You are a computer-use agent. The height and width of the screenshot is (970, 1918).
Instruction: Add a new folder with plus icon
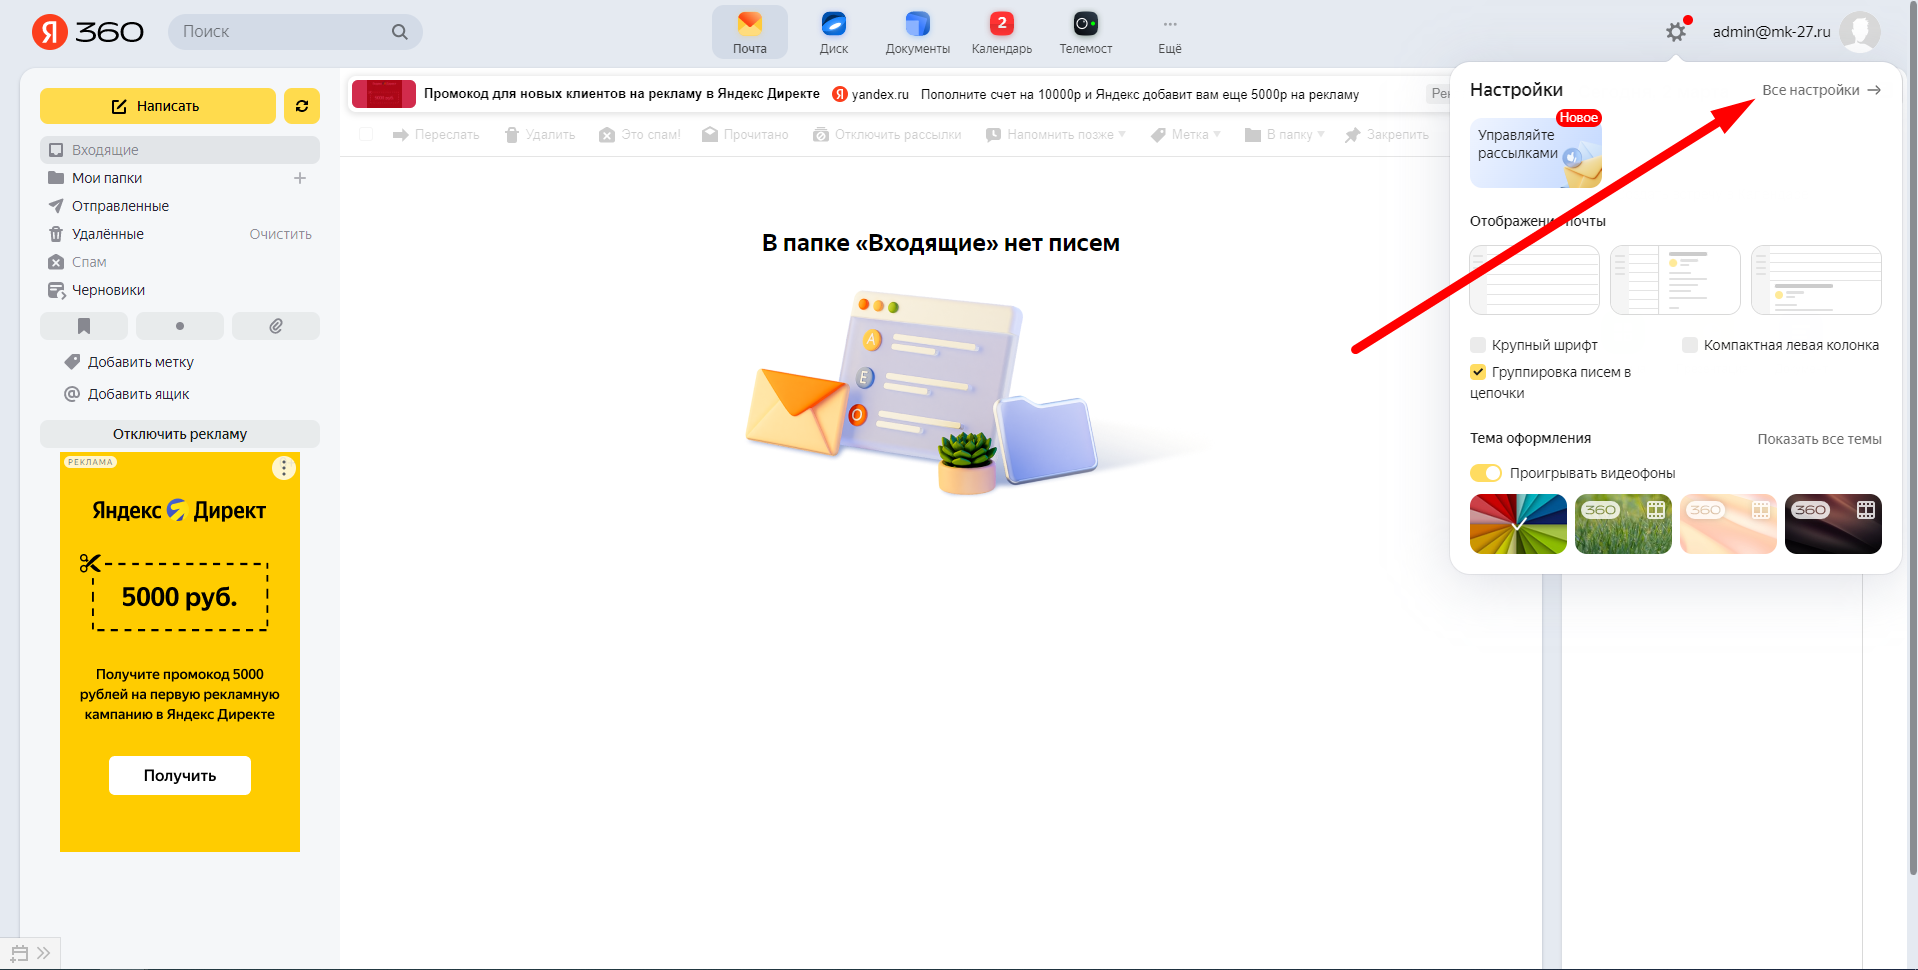[x=300, y=178]
